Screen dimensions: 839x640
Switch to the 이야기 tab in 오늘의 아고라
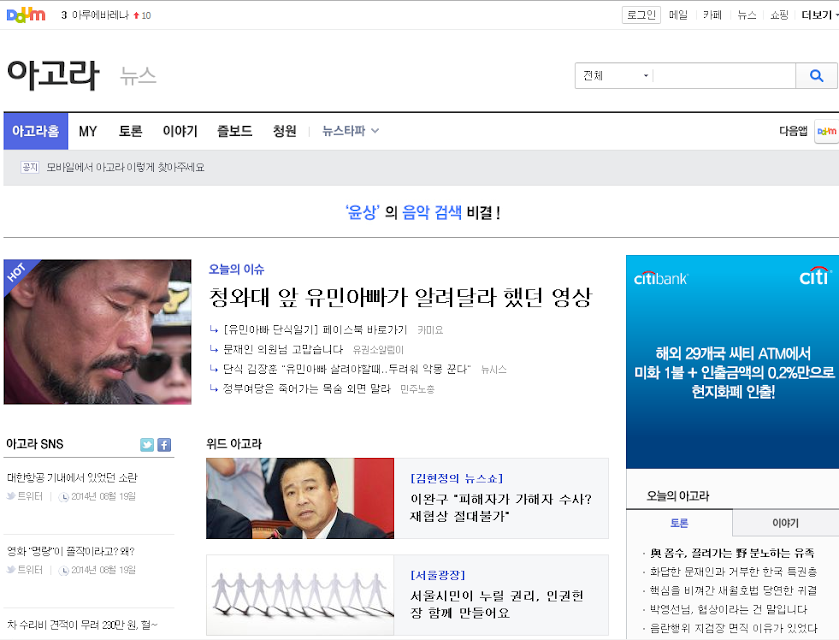785,523
